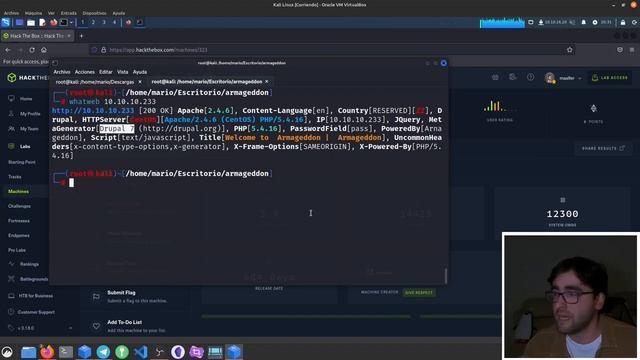Open the terminal launcher in Kali panel
The height and width of the screenshot is (360, 640).
click(64, 22)
